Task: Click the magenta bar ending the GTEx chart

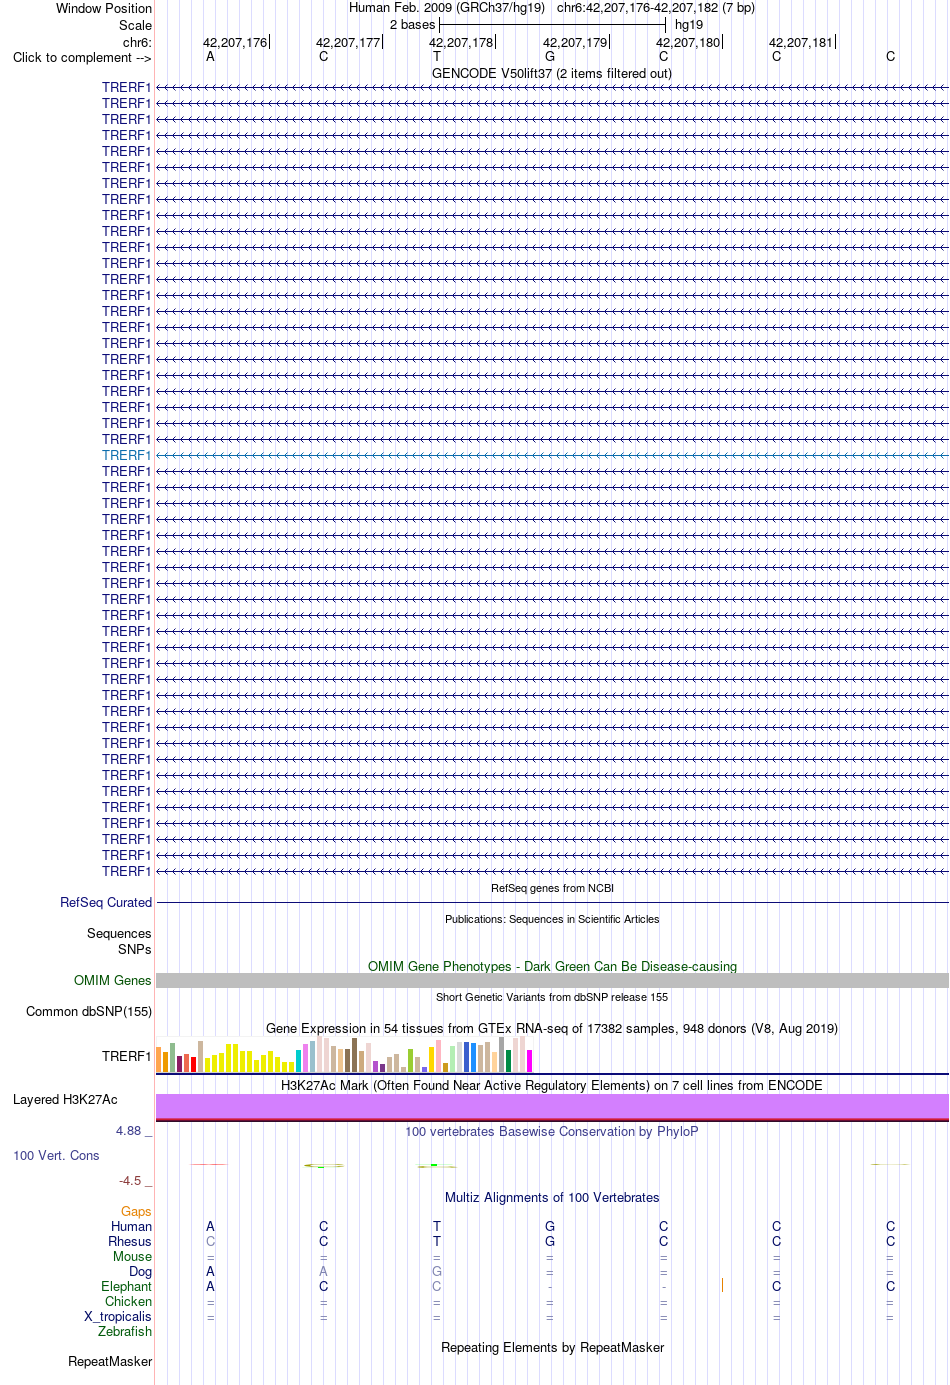Action: point(530,1061)
